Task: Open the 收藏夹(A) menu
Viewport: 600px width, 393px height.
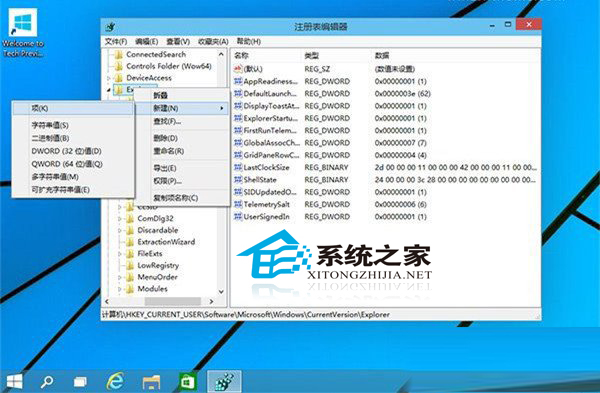Action: [x=213, y=41]
